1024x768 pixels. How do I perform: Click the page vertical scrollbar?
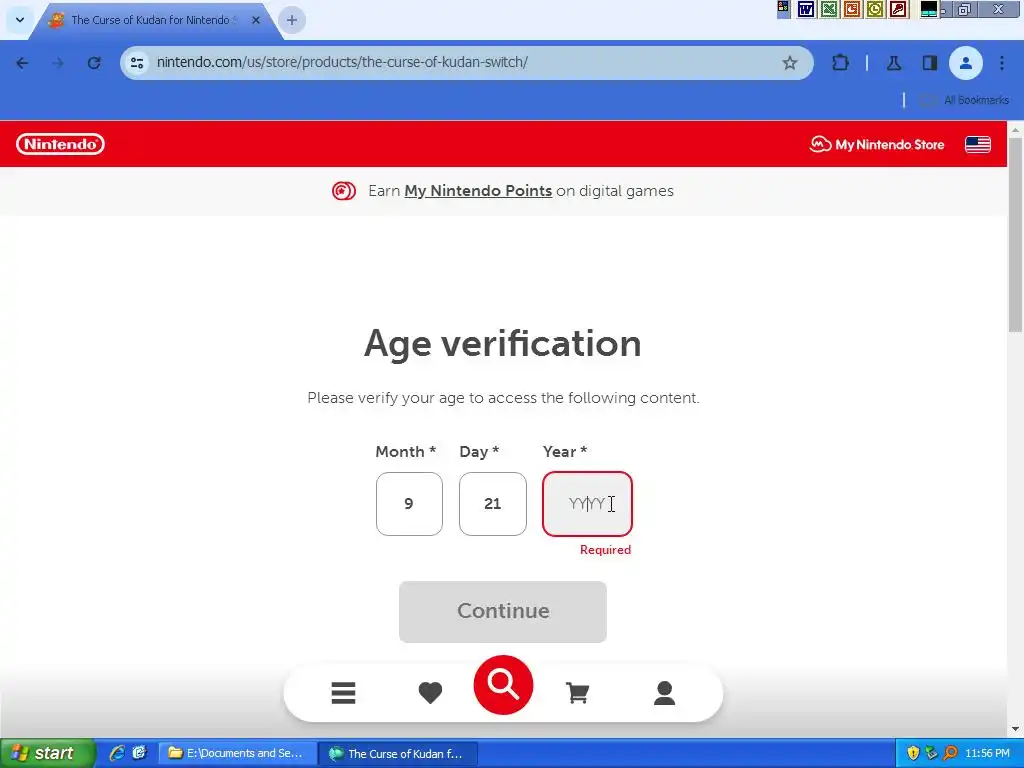pyautogui.click(x=1016, y=235)
